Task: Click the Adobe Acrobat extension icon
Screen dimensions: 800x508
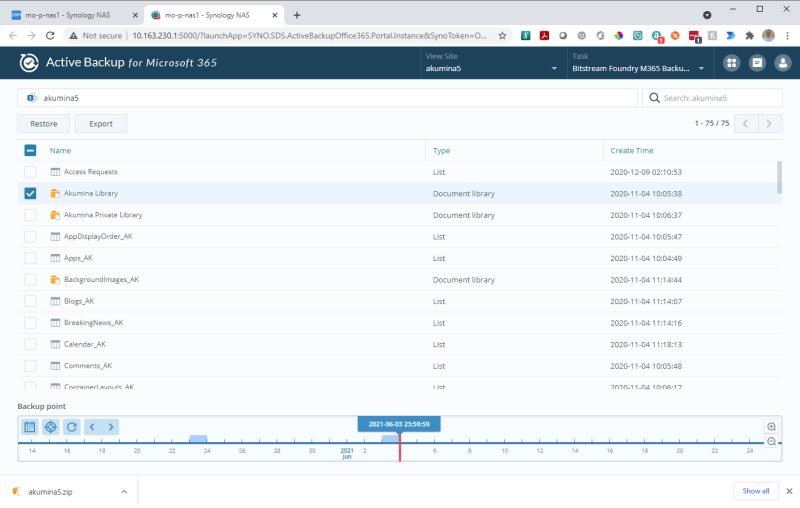Action: coord(544,36)
